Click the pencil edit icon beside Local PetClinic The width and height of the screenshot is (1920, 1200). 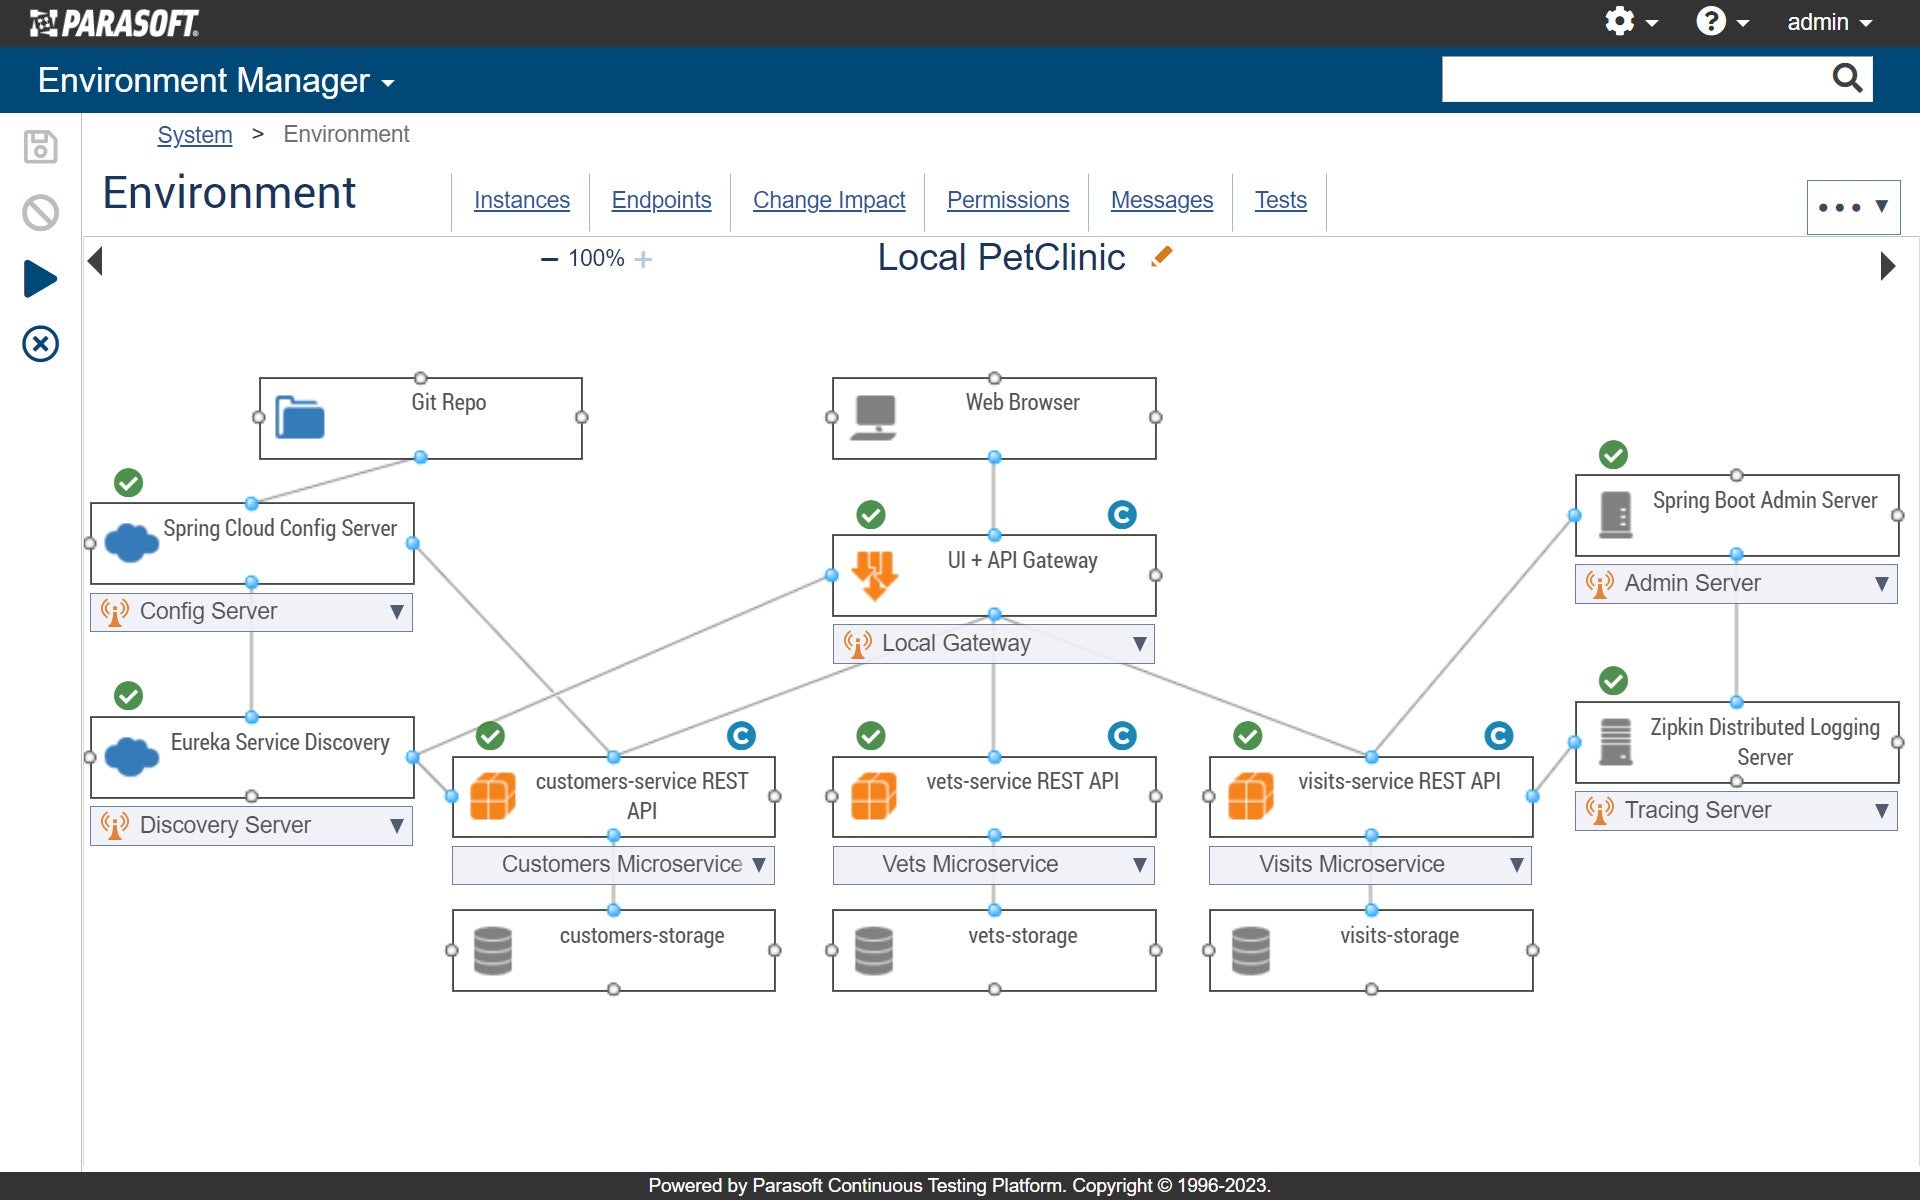coord(1161,257)
